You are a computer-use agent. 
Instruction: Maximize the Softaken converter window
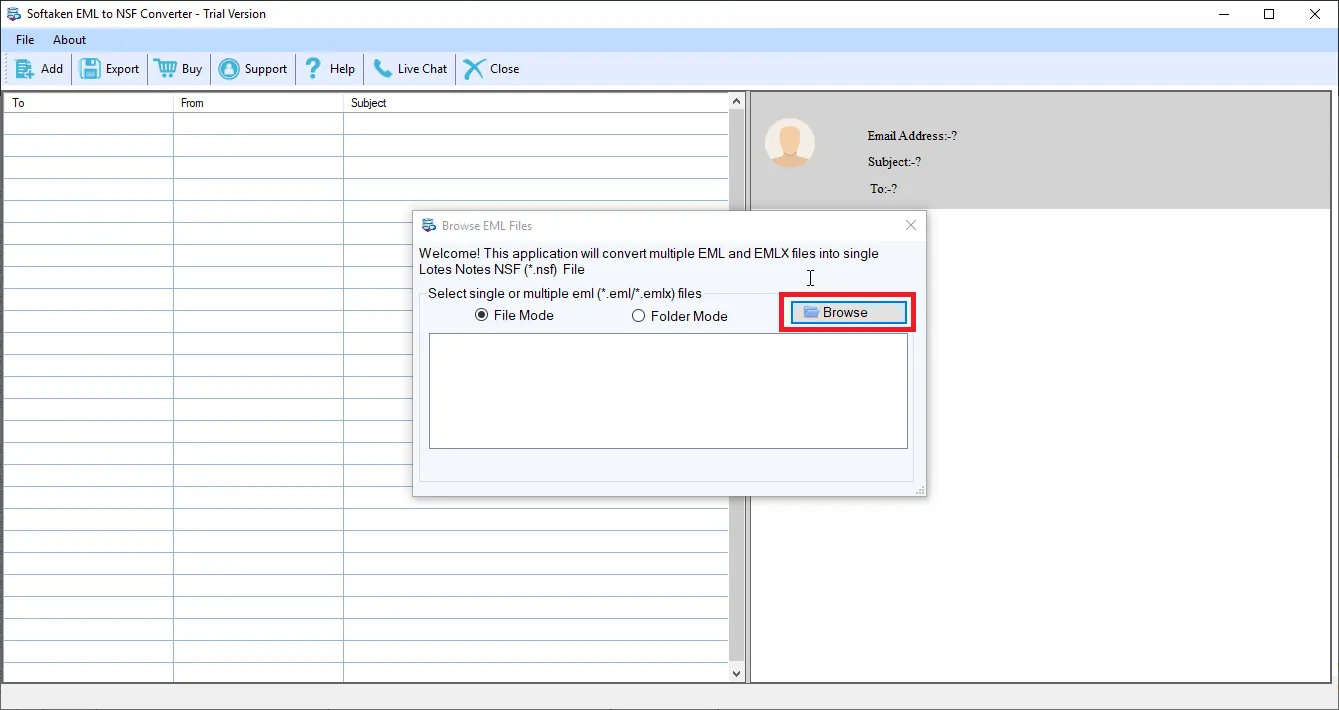(1269, 14)
